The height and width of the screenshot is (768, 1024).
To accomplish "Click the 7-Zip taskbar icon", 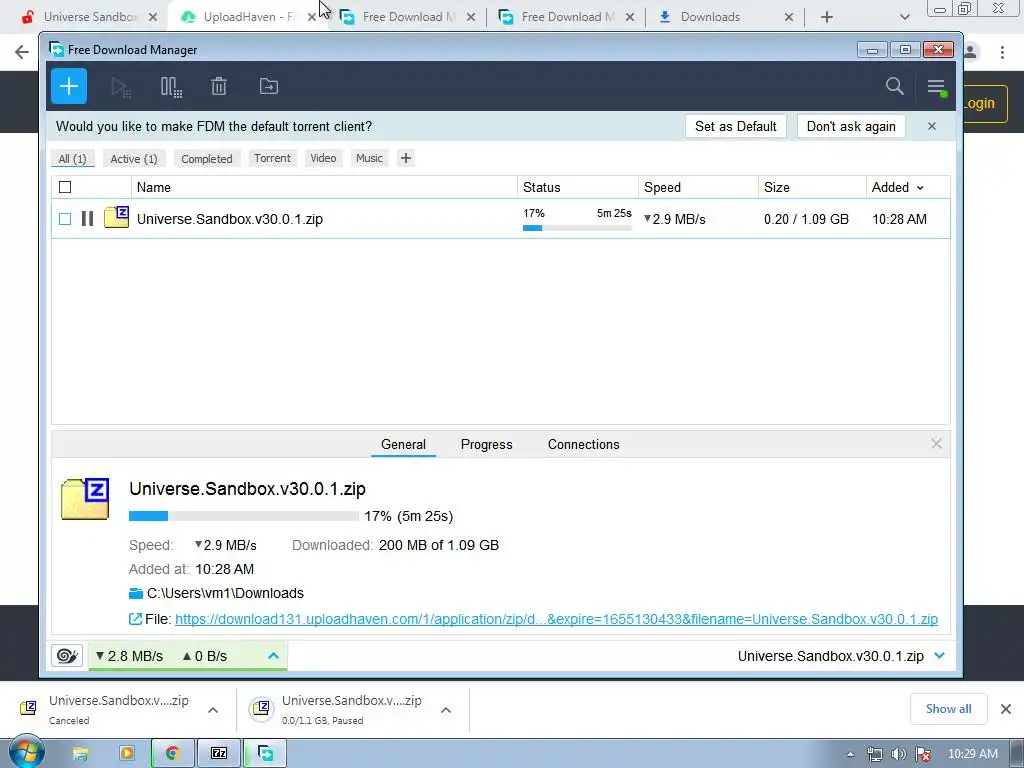I will pos(219,754).
